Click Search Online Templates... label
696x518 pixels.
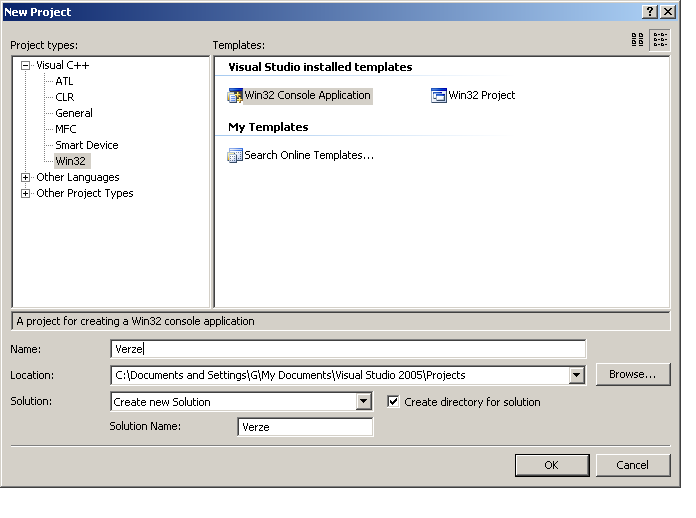coord(309,155)
